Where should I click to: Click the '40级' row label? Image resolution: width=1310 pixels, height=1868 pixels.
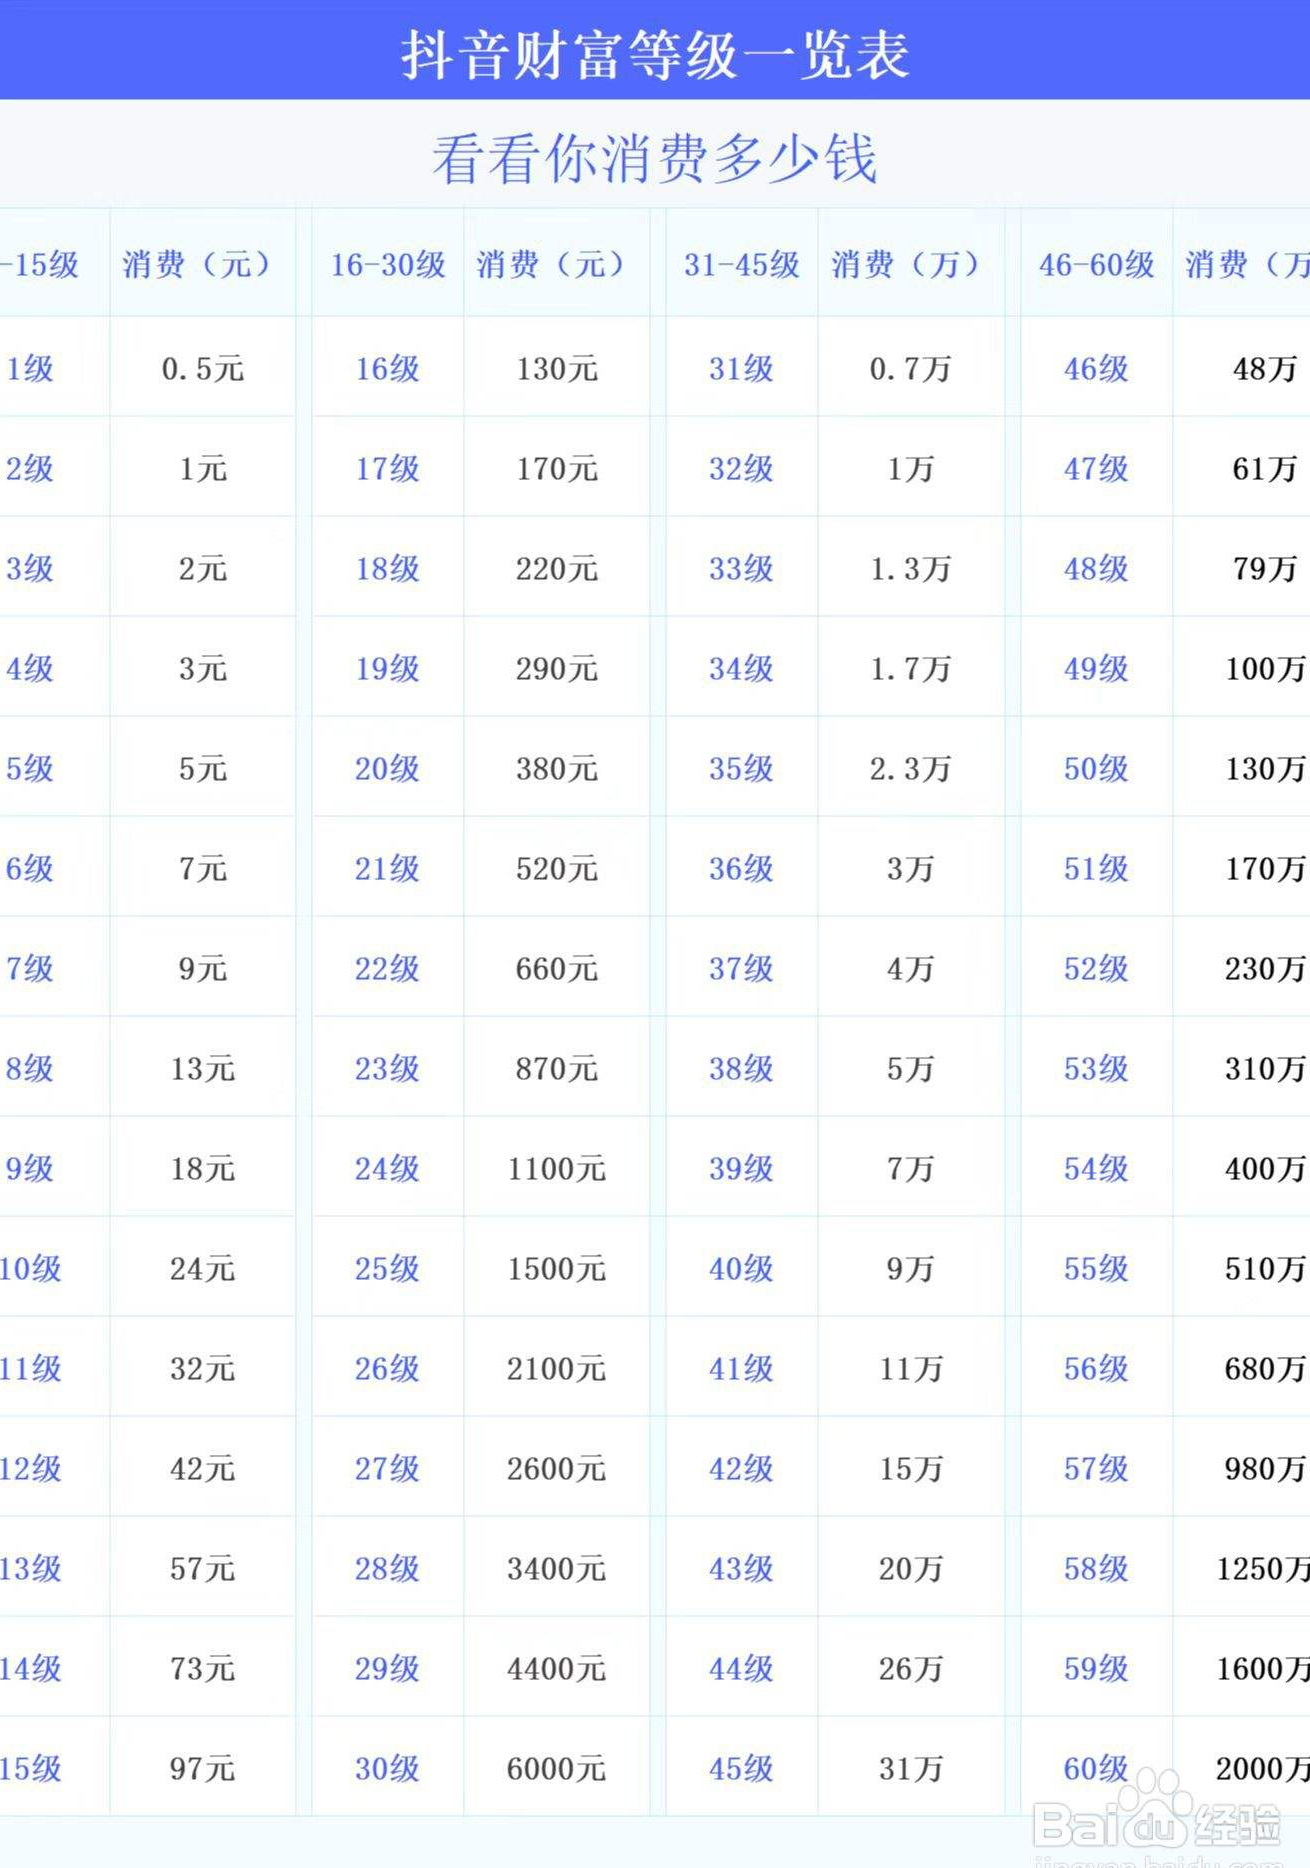[741, 1269]
